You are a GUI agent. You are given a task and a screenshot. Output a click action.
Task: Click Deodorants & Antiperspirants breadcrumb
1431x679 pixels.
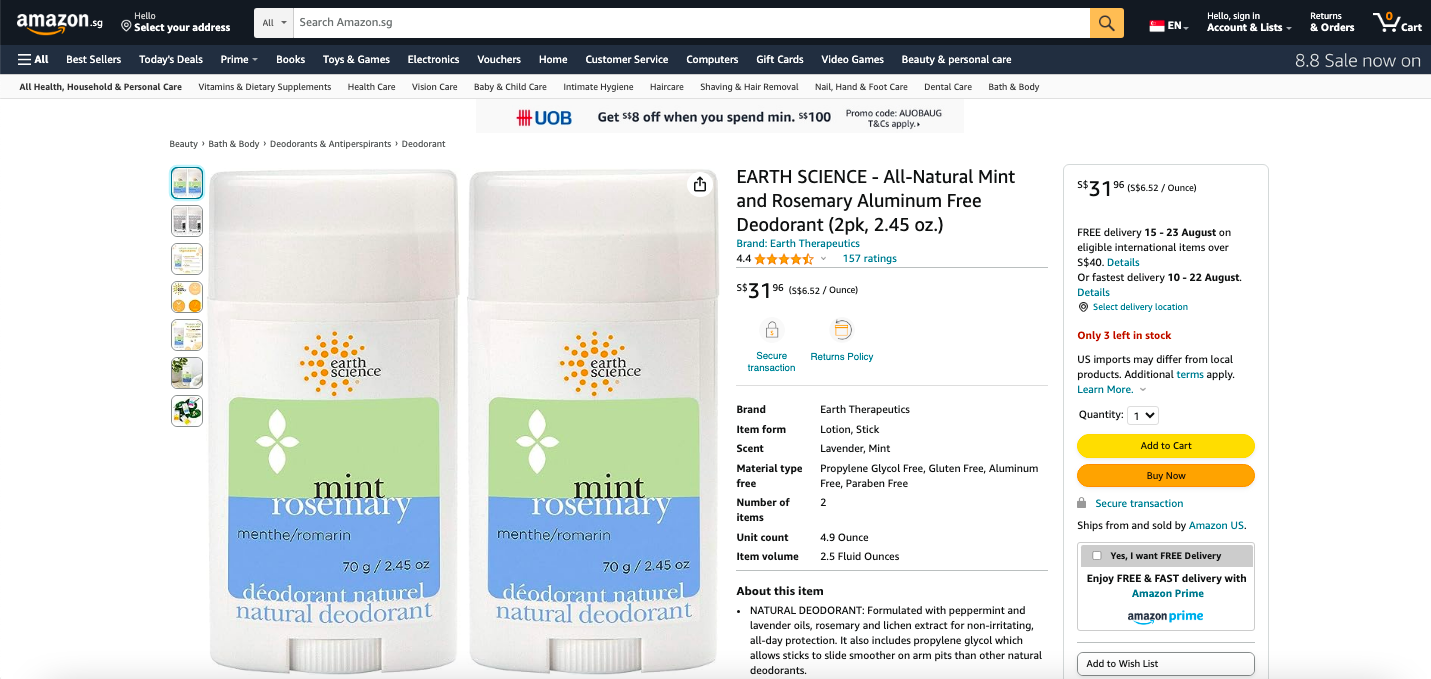[330, 144]
